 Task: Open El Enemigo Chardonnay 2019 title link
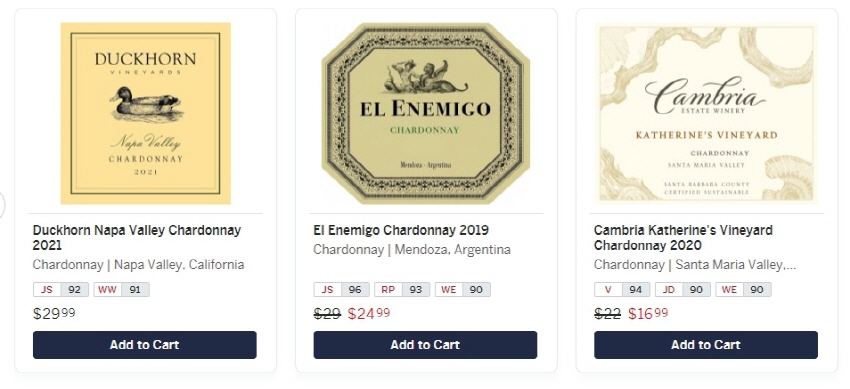(401, 230)
